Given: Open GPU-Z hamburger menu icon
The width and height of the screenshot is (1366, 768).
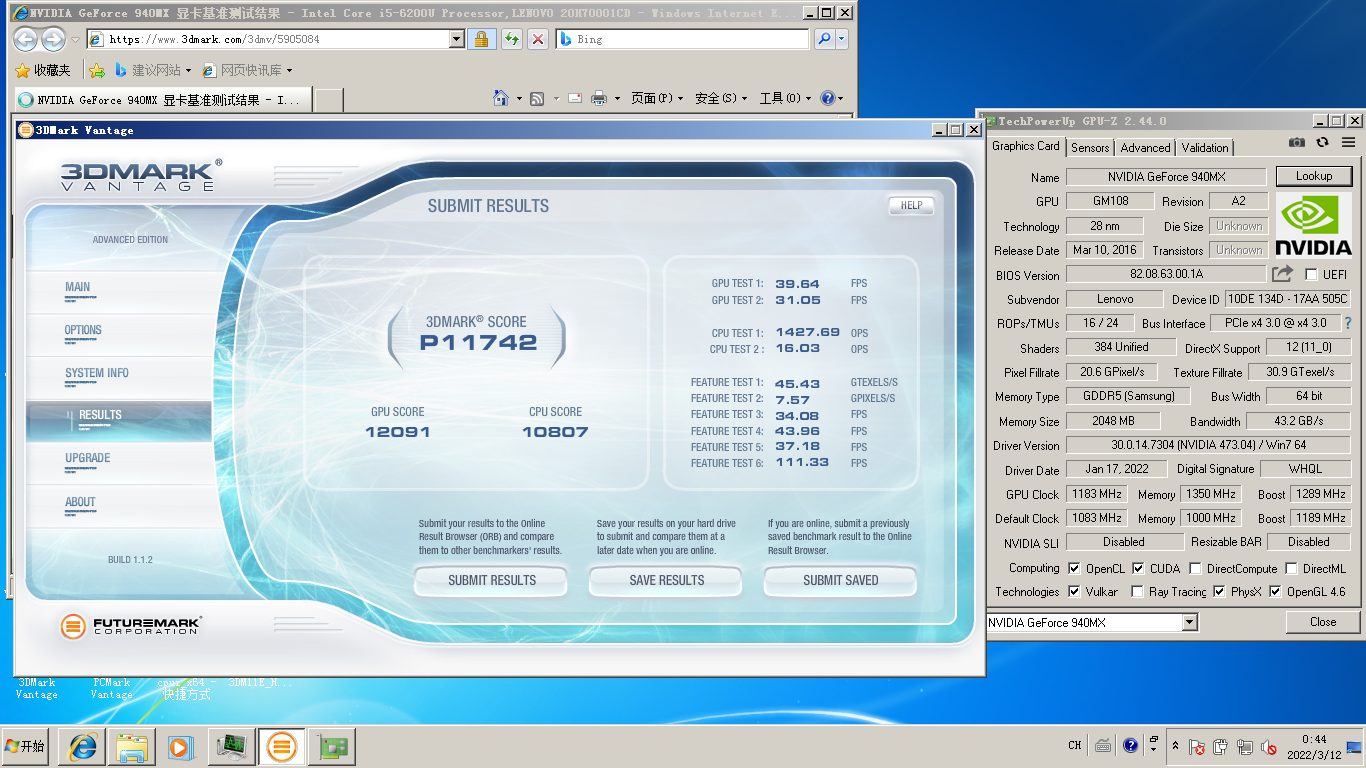Looking at the screenshot, I should [x=1348, y=143].
